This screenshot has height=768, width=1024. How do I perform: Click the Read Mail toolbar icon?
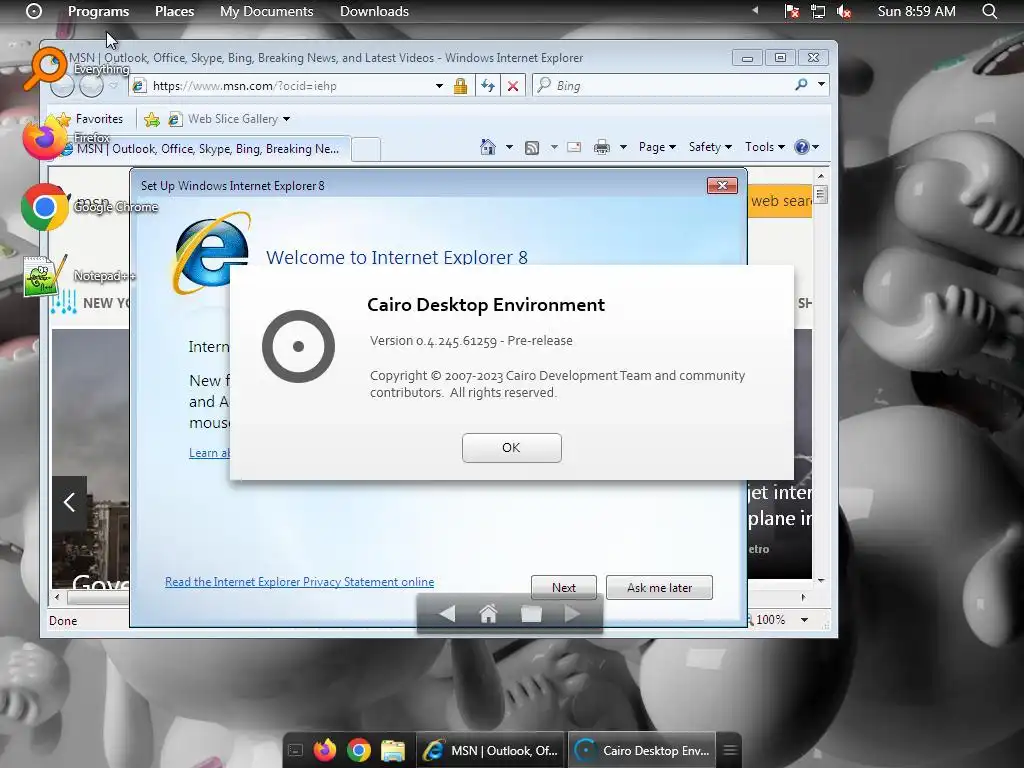click(x=574, y=147)
